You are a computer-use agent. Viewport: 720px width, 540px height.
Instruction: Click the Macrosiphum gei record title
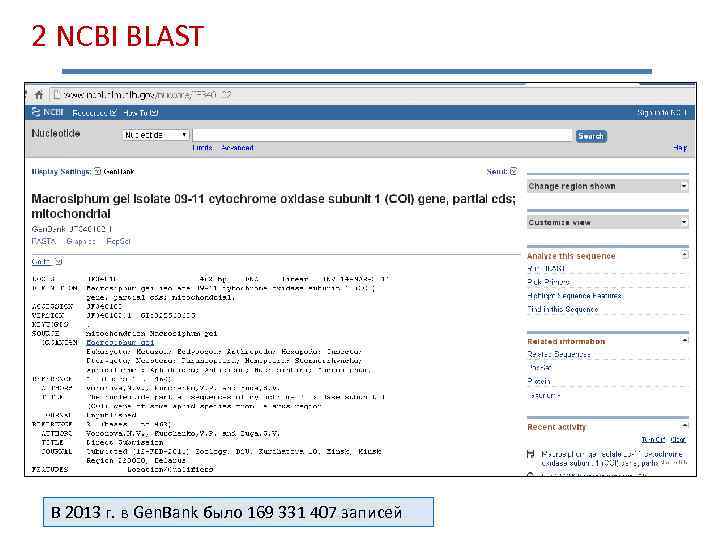pyautogui.click(x=274, y=206)
